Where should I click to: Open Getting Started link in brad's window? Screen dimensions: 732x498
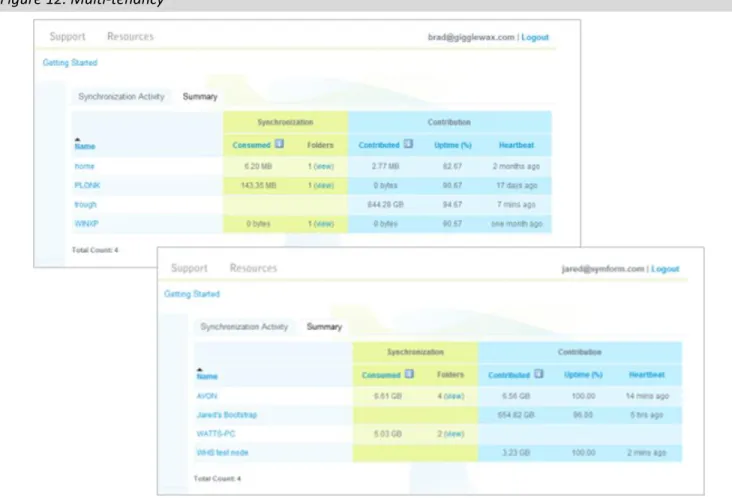(x=70, y=63)
